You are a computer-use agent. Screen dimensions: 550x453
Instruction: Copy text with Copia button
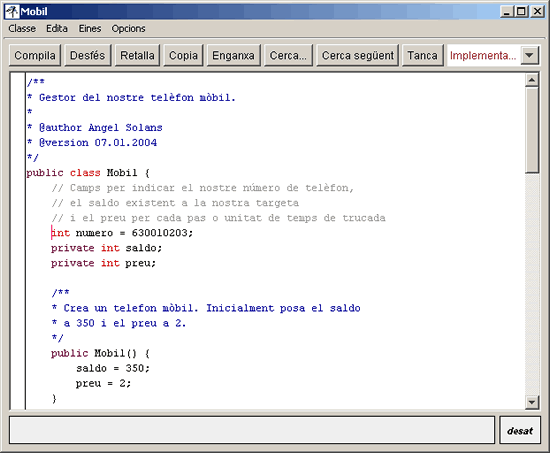[183, 55]
